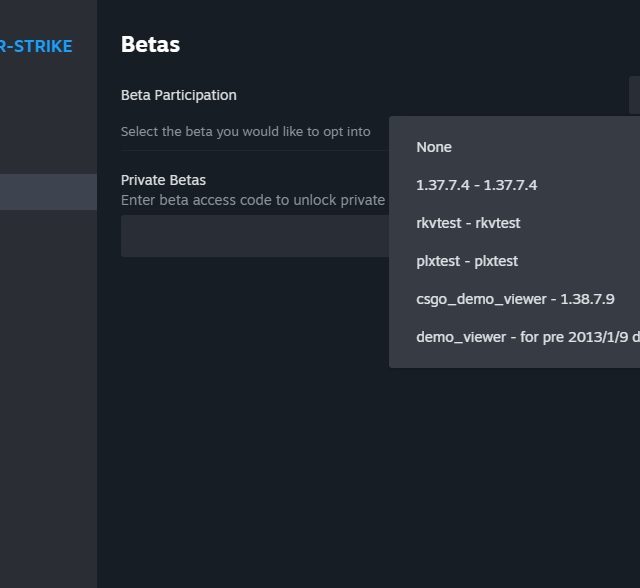The image size is (640, 588).
Task: Opt into csgo_demo_viewer 1.38.7.9 beta
Action: 514,299
